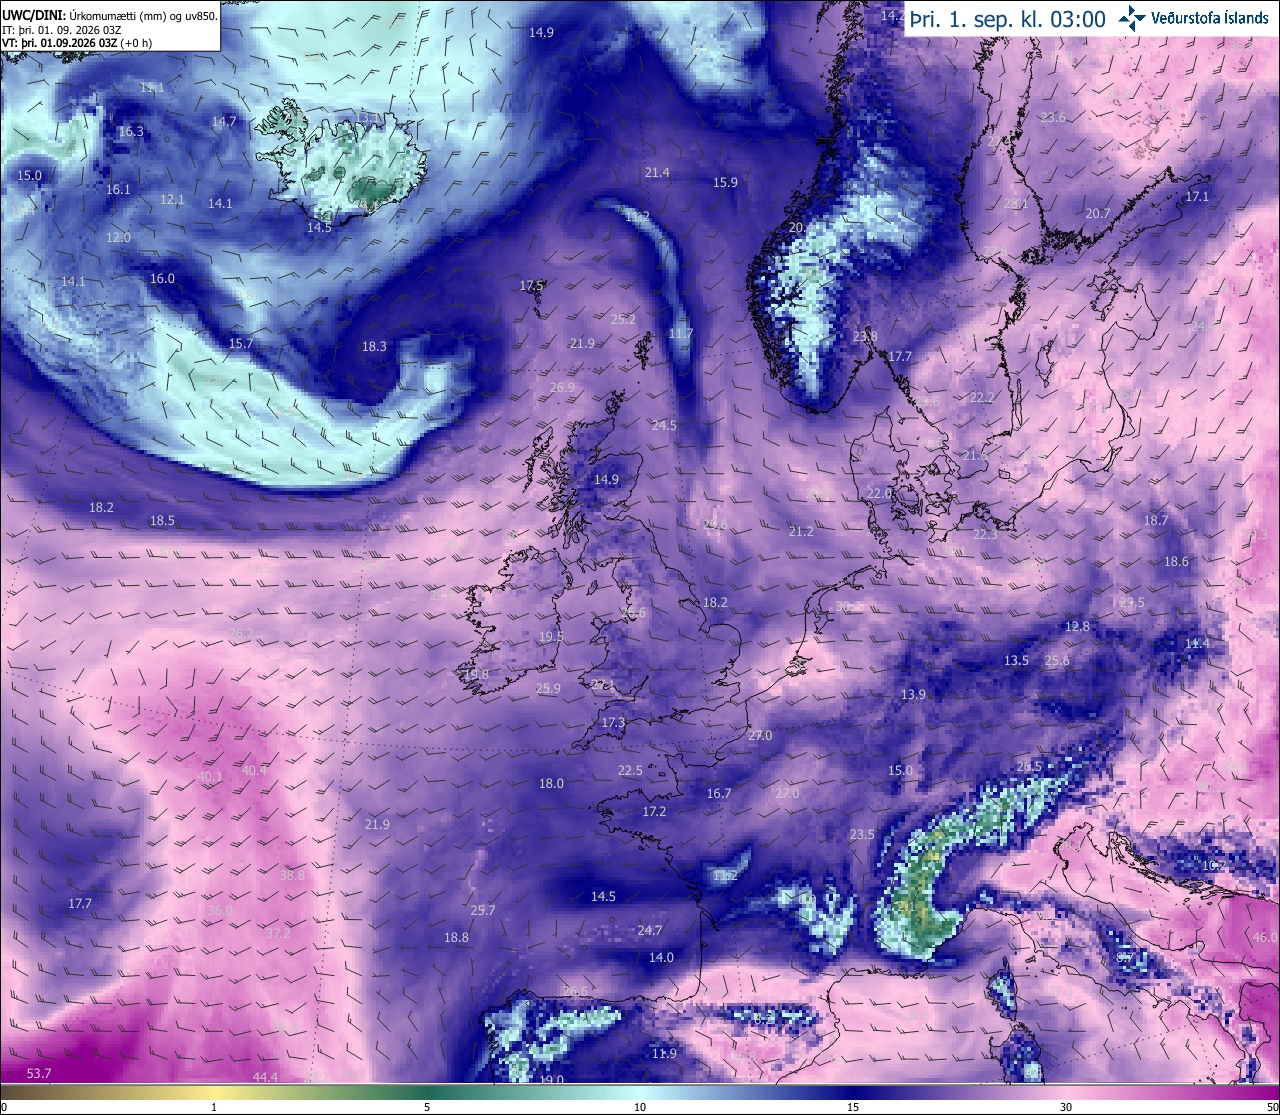
Task: Click the 13.9 value label over Germany
Action: 913,694
